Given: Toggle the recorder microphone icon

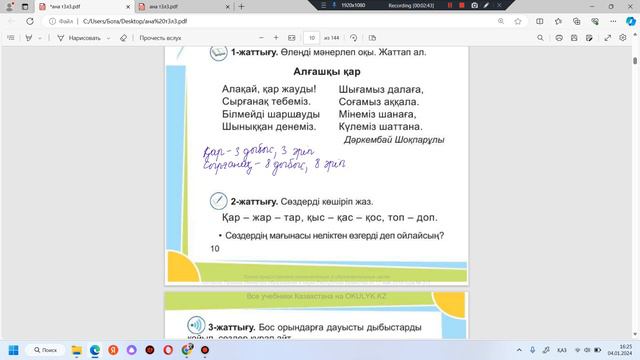Looking at the screenshot, I should click(x=334, y=5).
